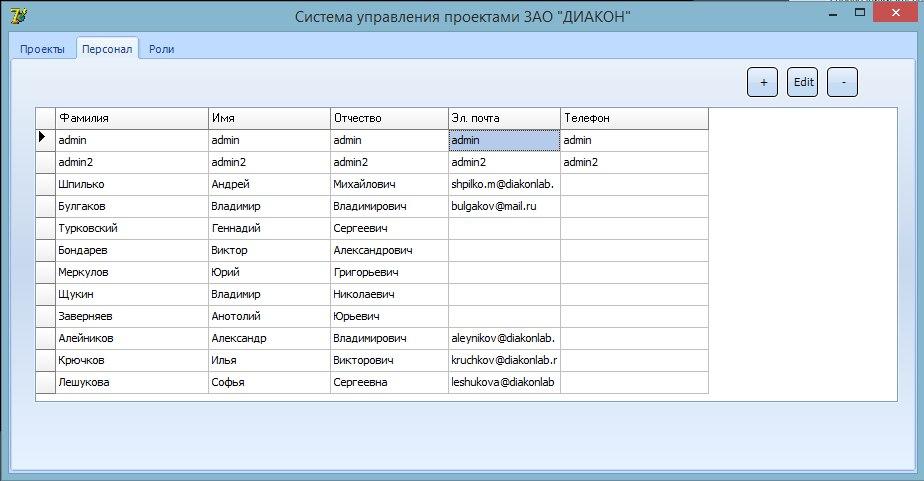Click the Анотолий name cell

[x=269, y=316]
